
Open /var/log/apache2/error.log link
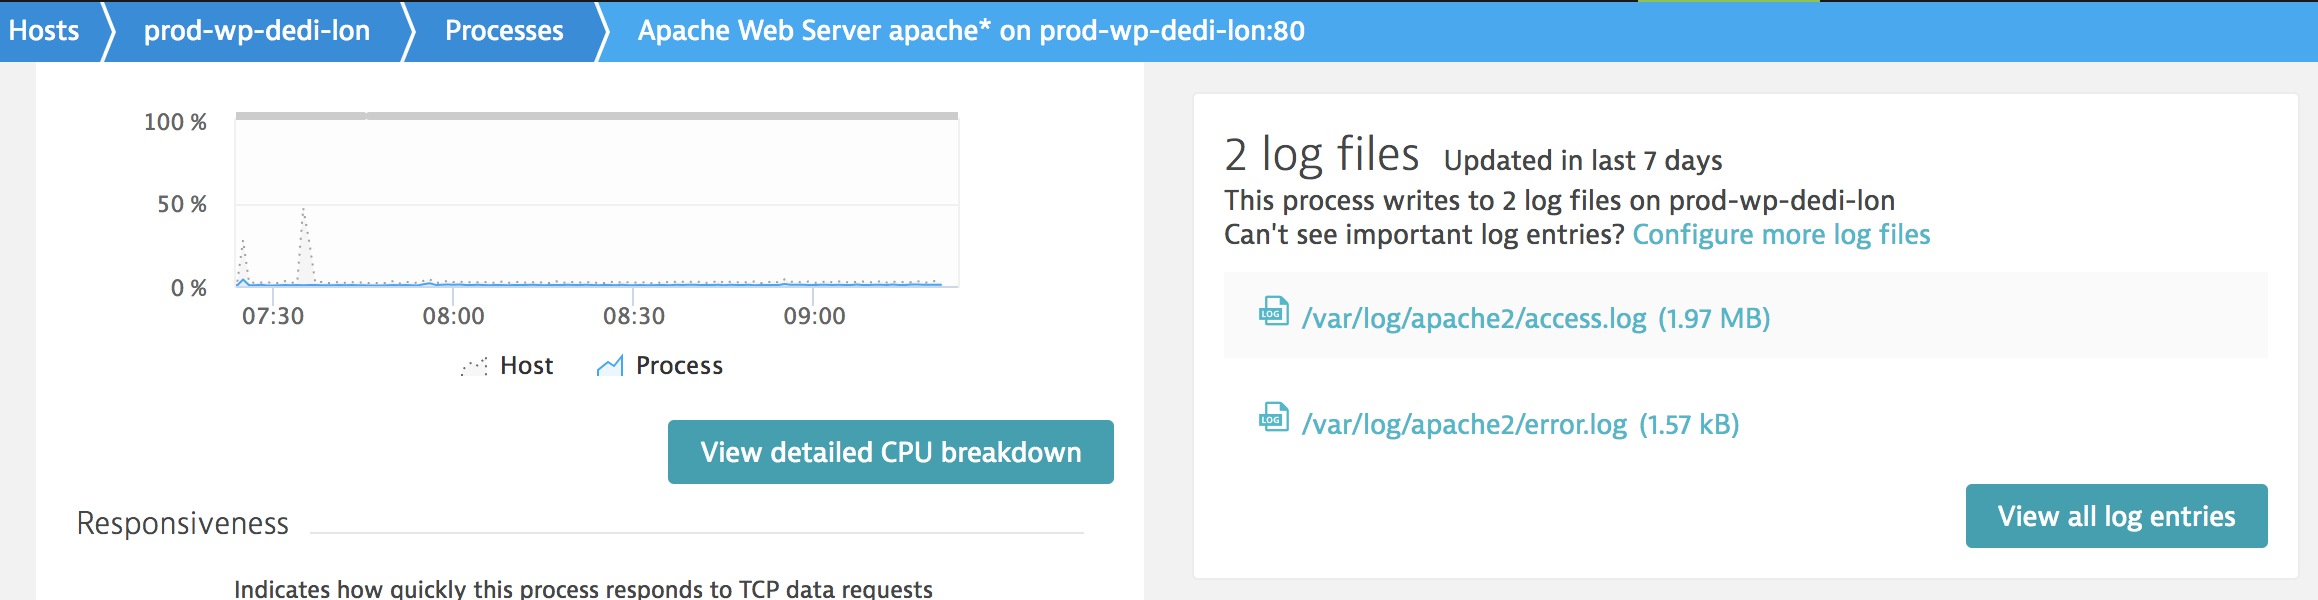tap(1464, 424)
